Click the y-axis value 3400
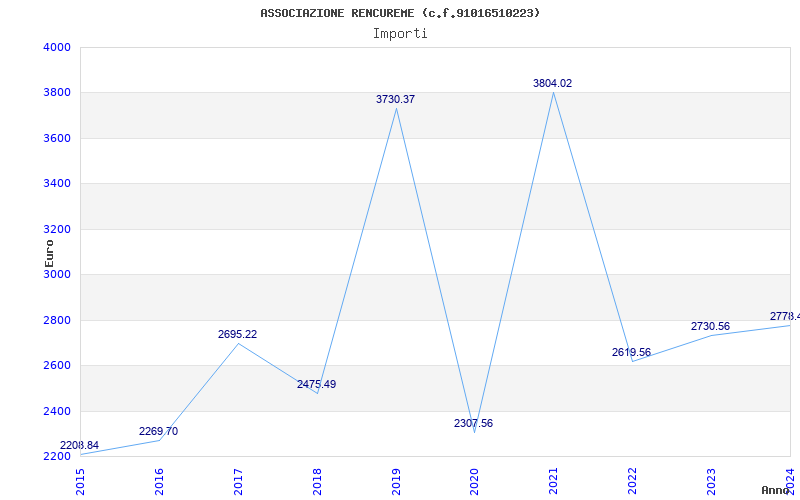 tap(57, 184)
